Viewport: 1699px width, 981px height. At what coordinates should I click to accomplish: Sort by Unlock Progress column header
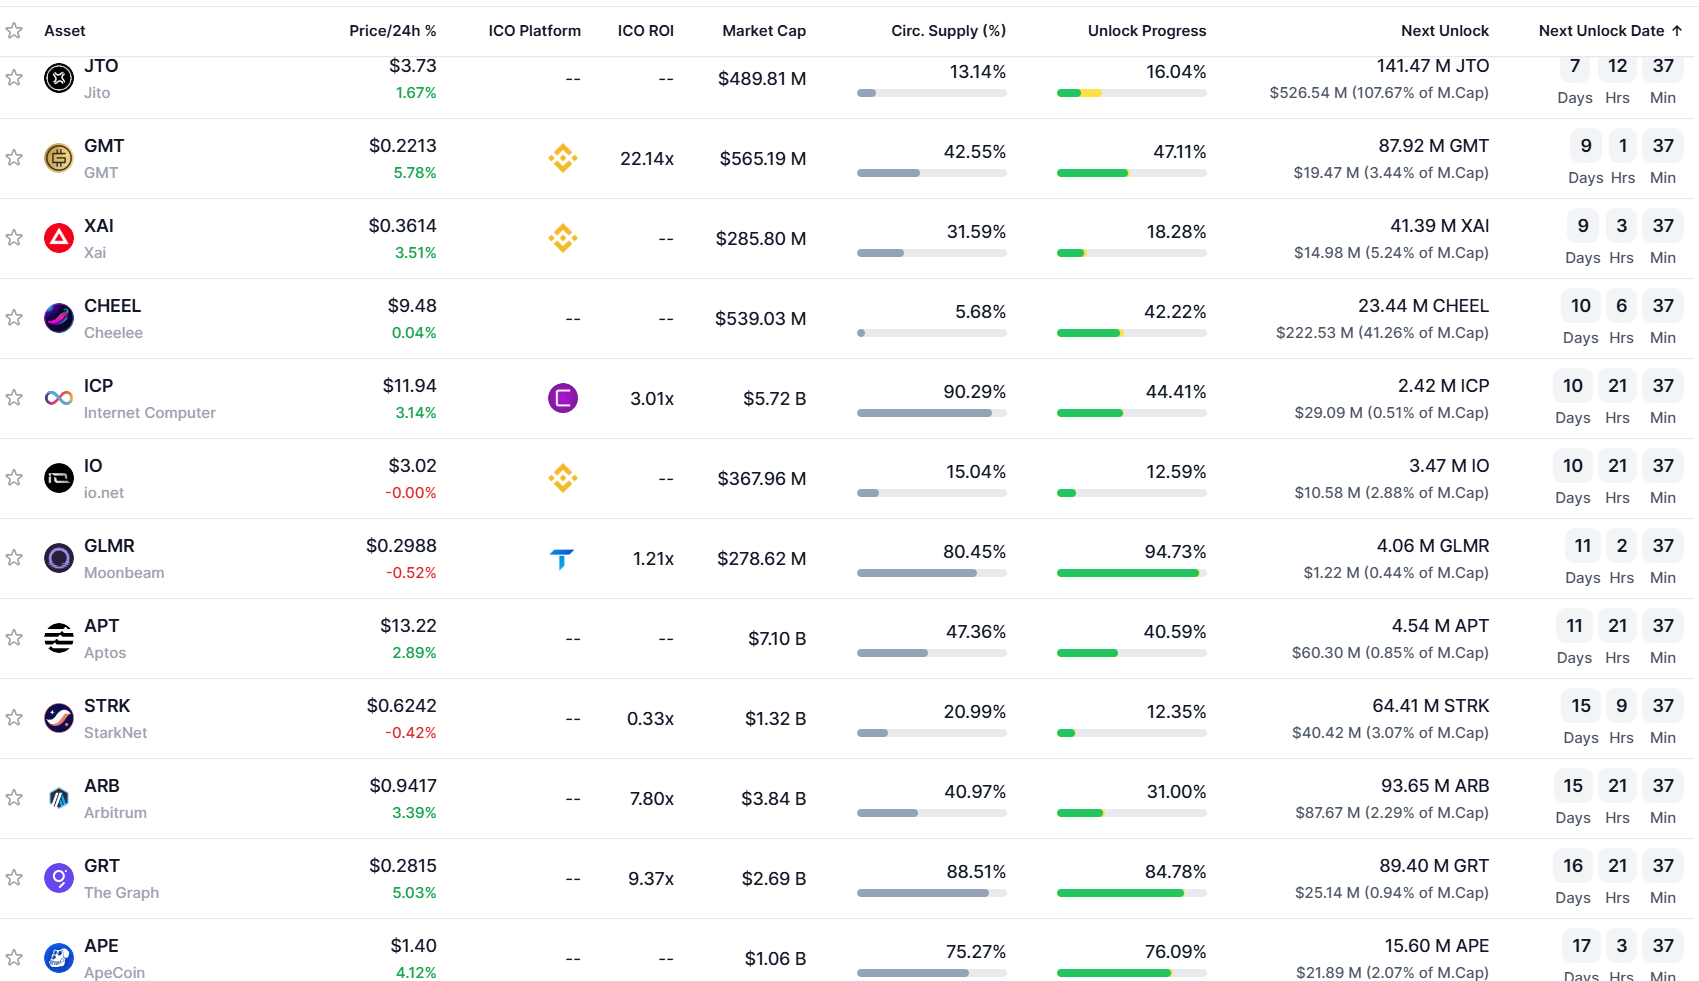pyautogui.click(x=1147, y=31)
